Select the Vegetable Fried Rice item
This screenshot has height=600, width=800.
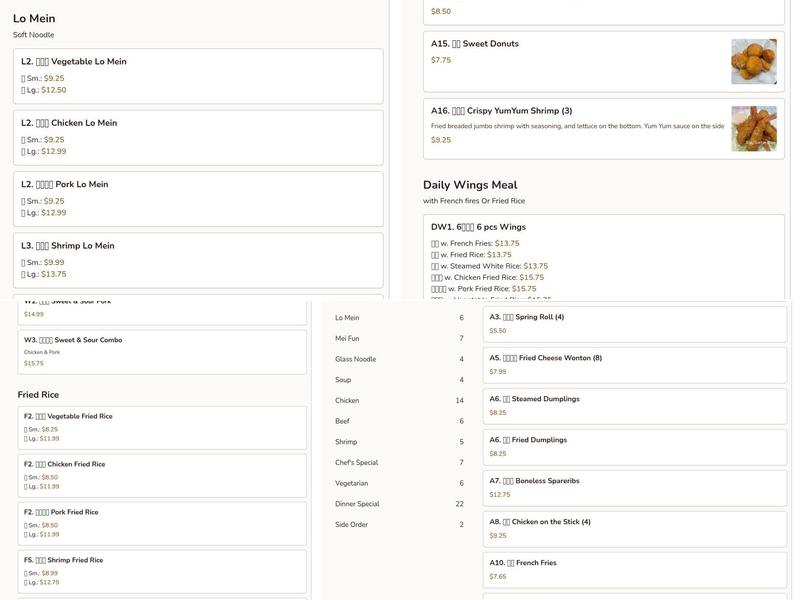click(x=162, y=427)
